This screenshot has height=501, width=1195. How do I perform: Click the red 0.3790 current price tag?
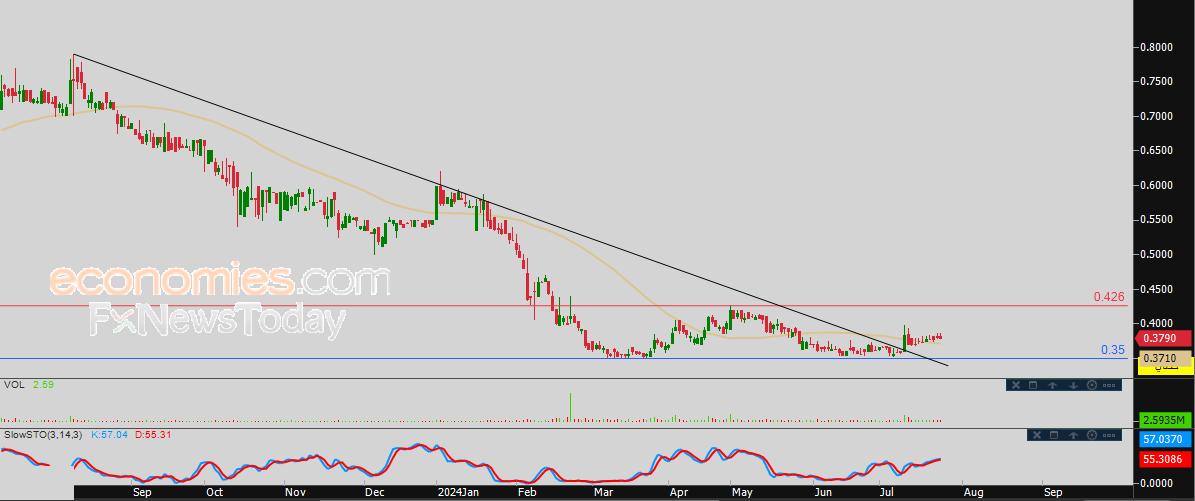point(1163,337)
